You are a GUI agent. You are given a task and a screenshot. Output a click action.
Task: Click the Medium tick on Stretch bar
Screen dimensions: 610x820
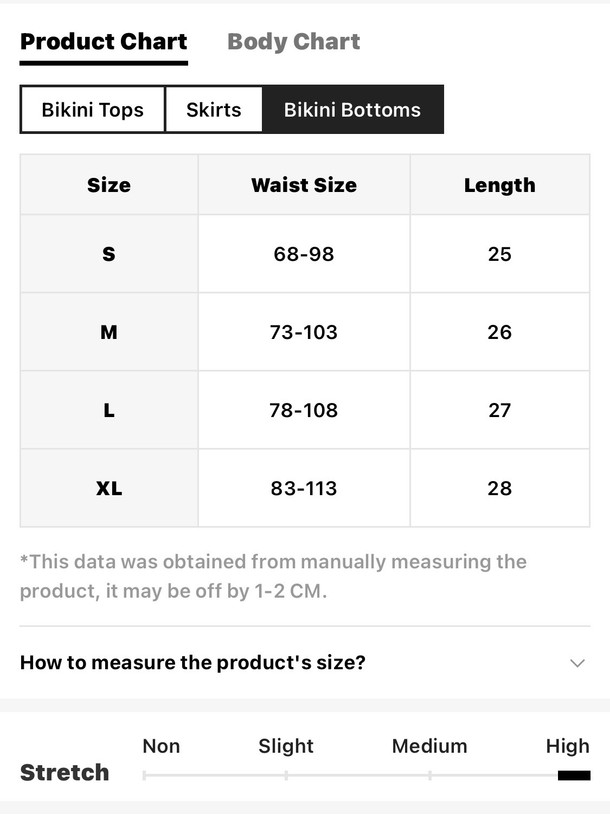430,775
